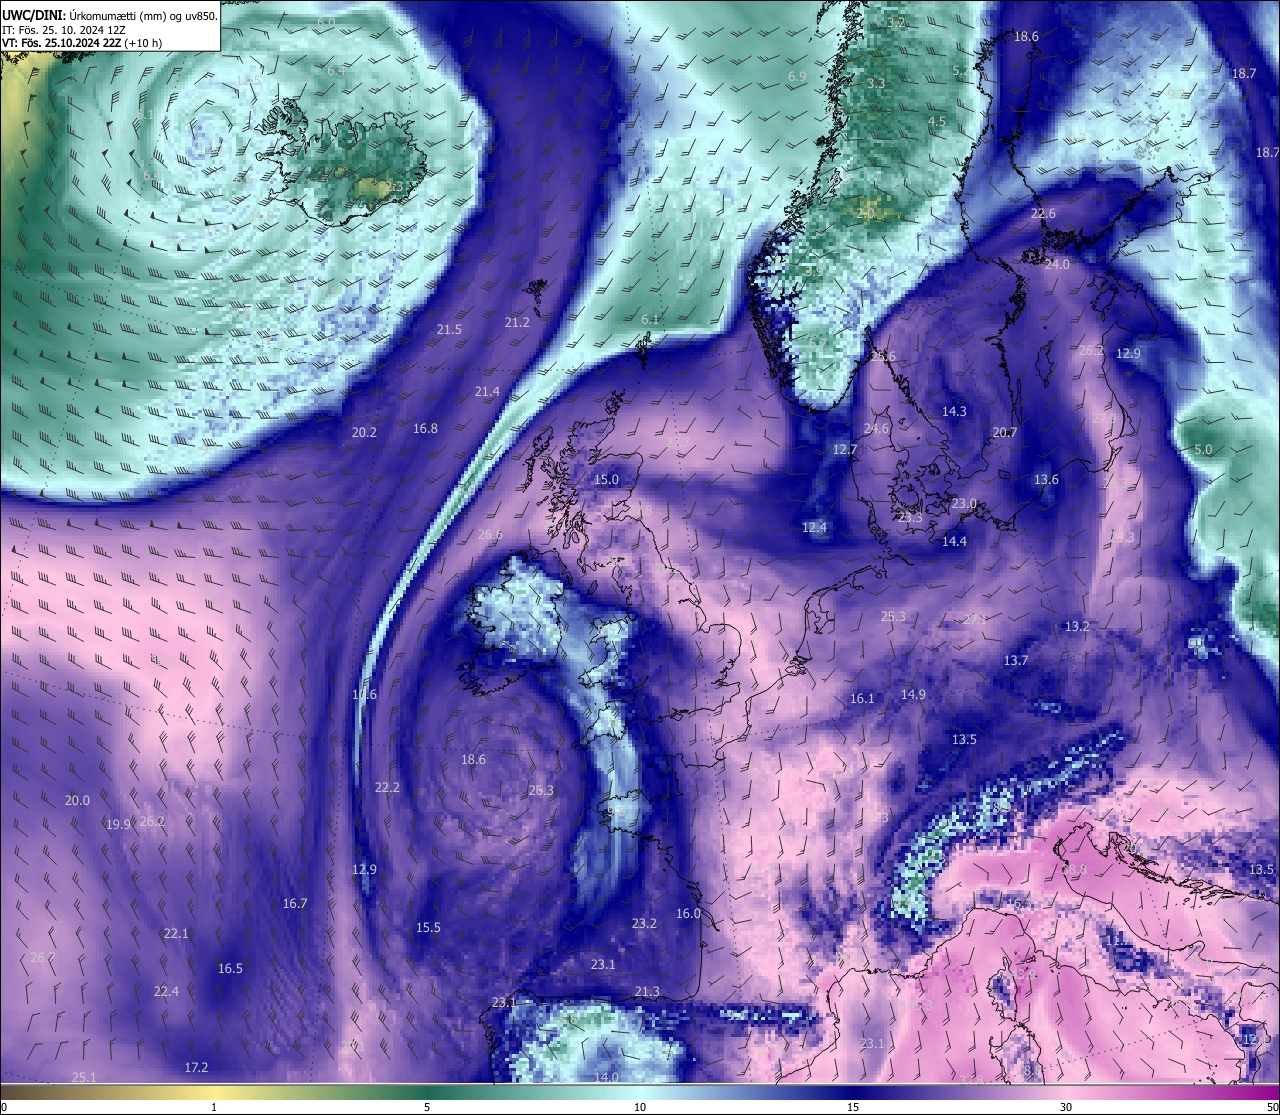Click the 22.2 value west of Ireland
1280x1115 pixels.
[387, 788]
